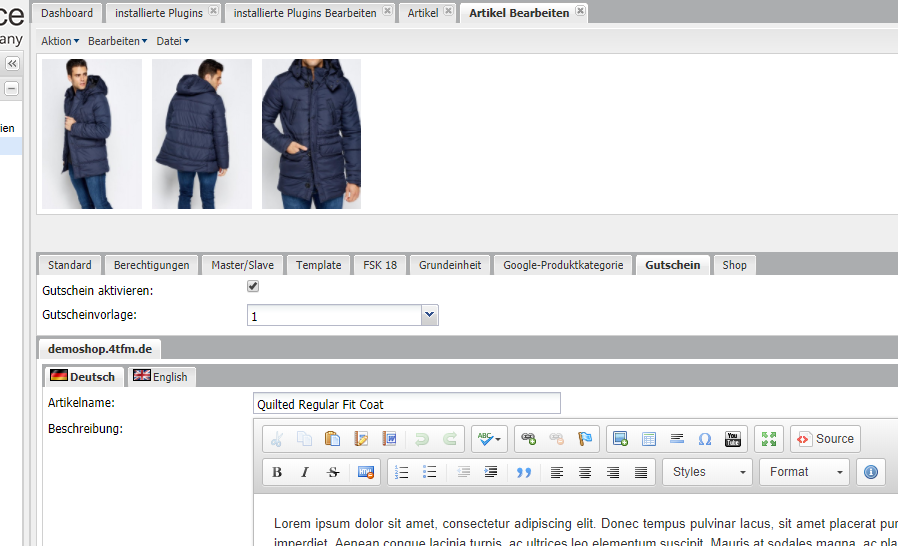Open the Aktion menu

click(59, 41)
